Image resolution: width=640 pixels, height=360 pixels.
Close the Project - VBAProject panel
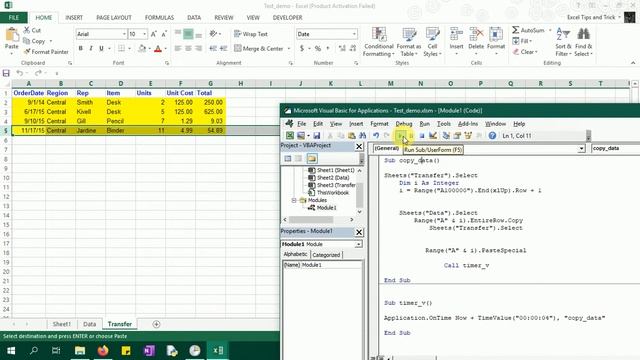point(359,146)
